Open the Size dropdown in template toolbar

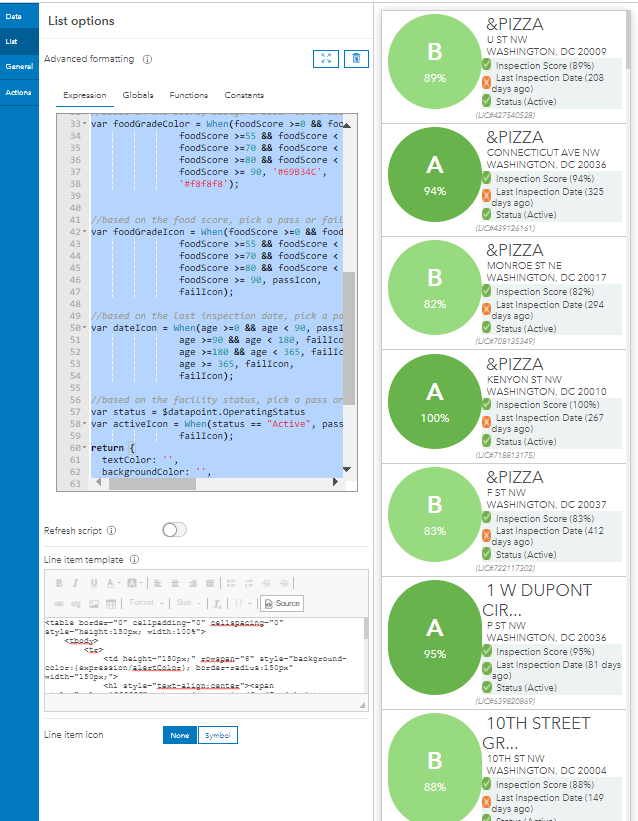click(x=189, y=603)
